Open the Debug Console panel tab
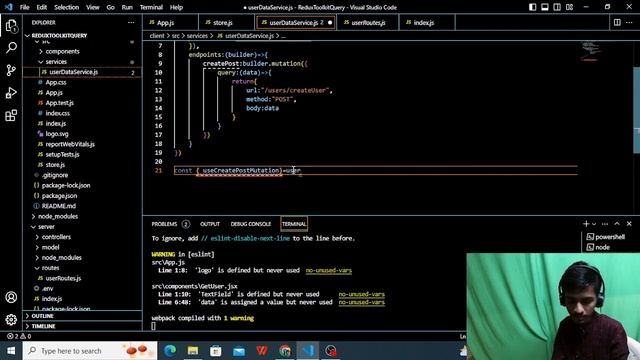This screenshot has width=640, height=360. pos(251,224)
